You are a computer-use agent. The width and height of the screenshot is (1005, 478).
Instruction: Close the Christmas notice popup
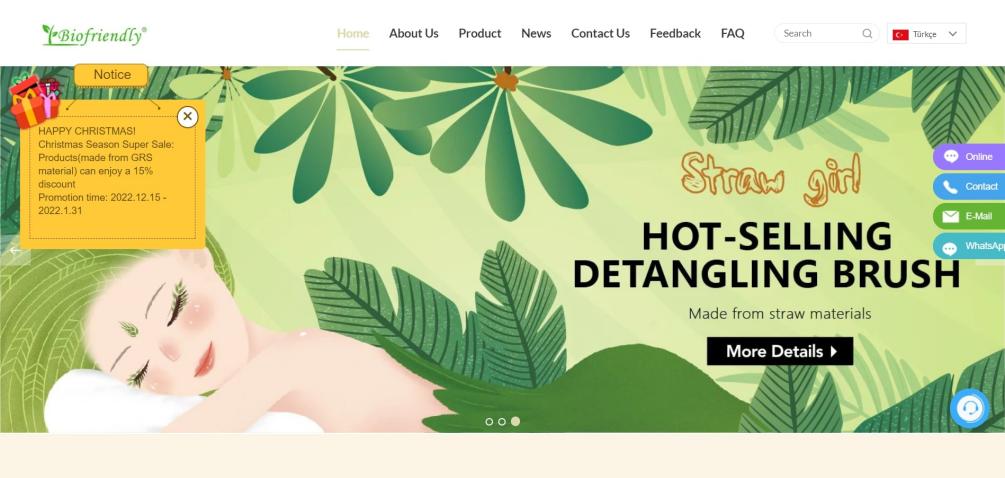click(x=187, y=117)
